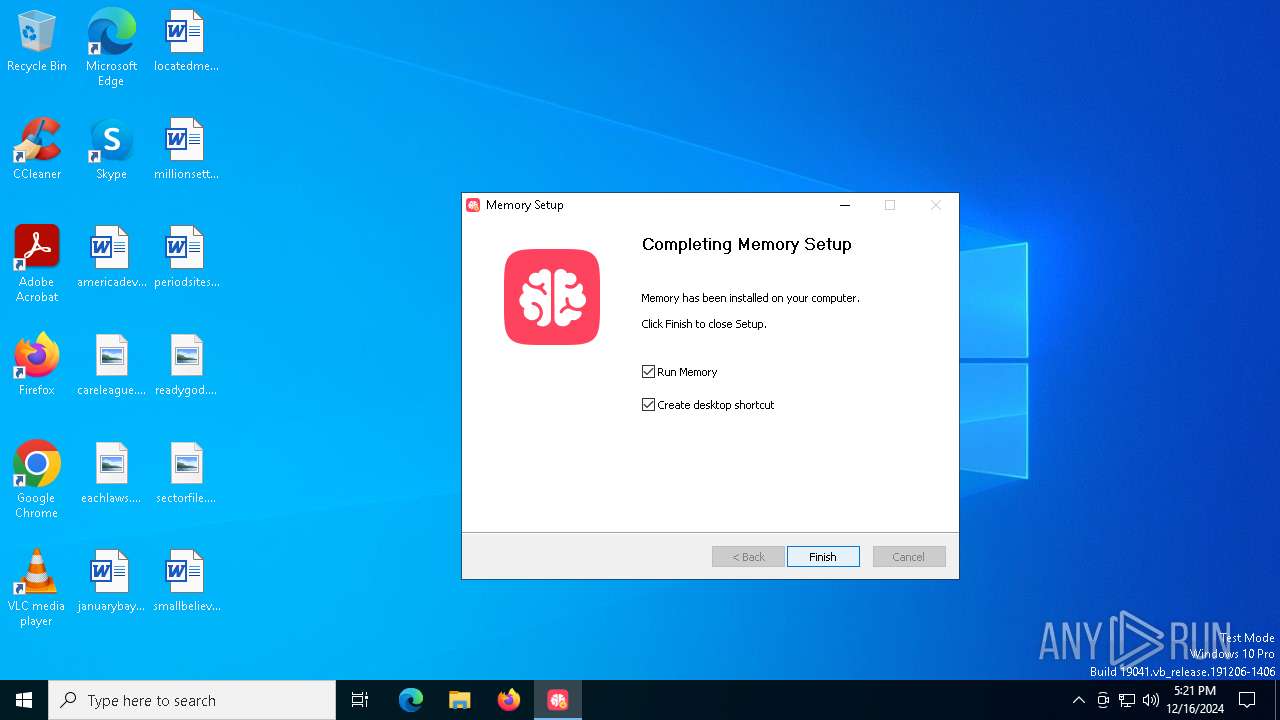Select the januarybay Word document icon
The width and height of the screenshot is (1280, 720).
click(x=111, y=581)
